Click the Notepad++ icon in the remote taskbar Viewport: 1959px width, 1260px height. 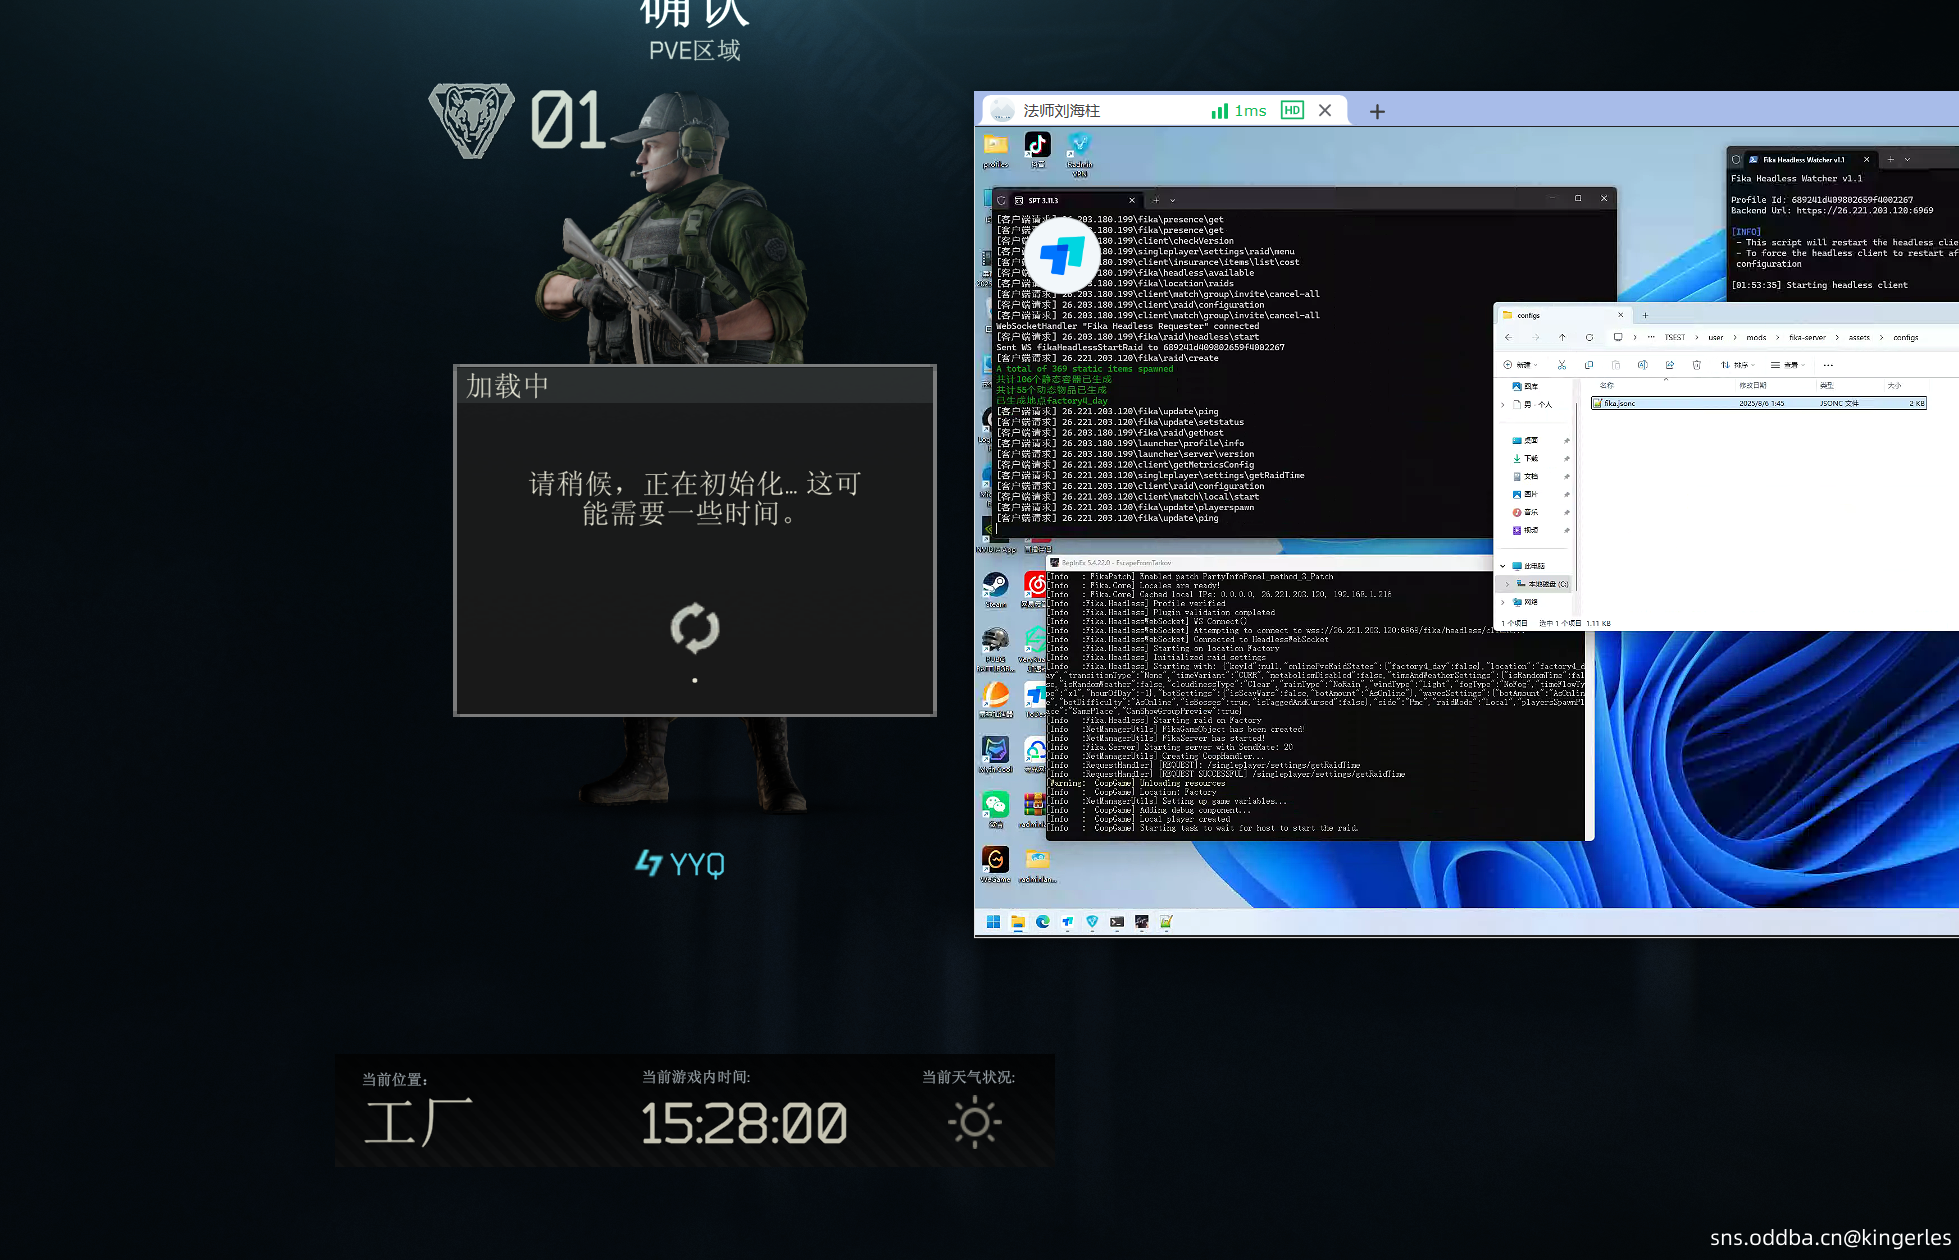[x=1166, y=922]
